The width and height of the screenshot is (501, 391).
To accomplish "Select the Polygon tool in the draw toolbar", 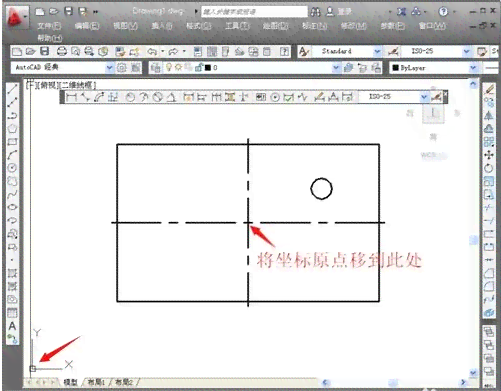I will (12, 128).
